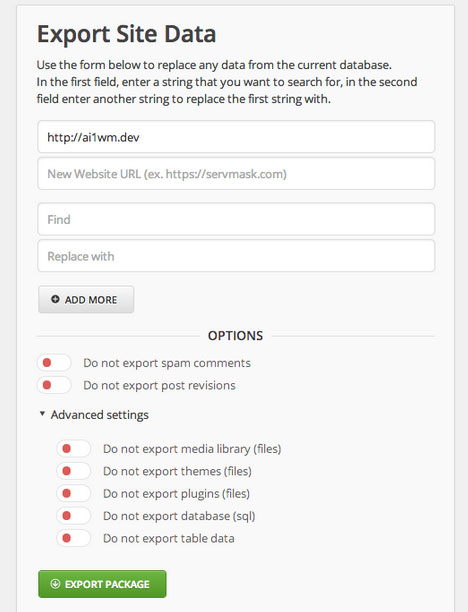Switch on Do not export plugins

pyautogui.click(x=74, y=493)
